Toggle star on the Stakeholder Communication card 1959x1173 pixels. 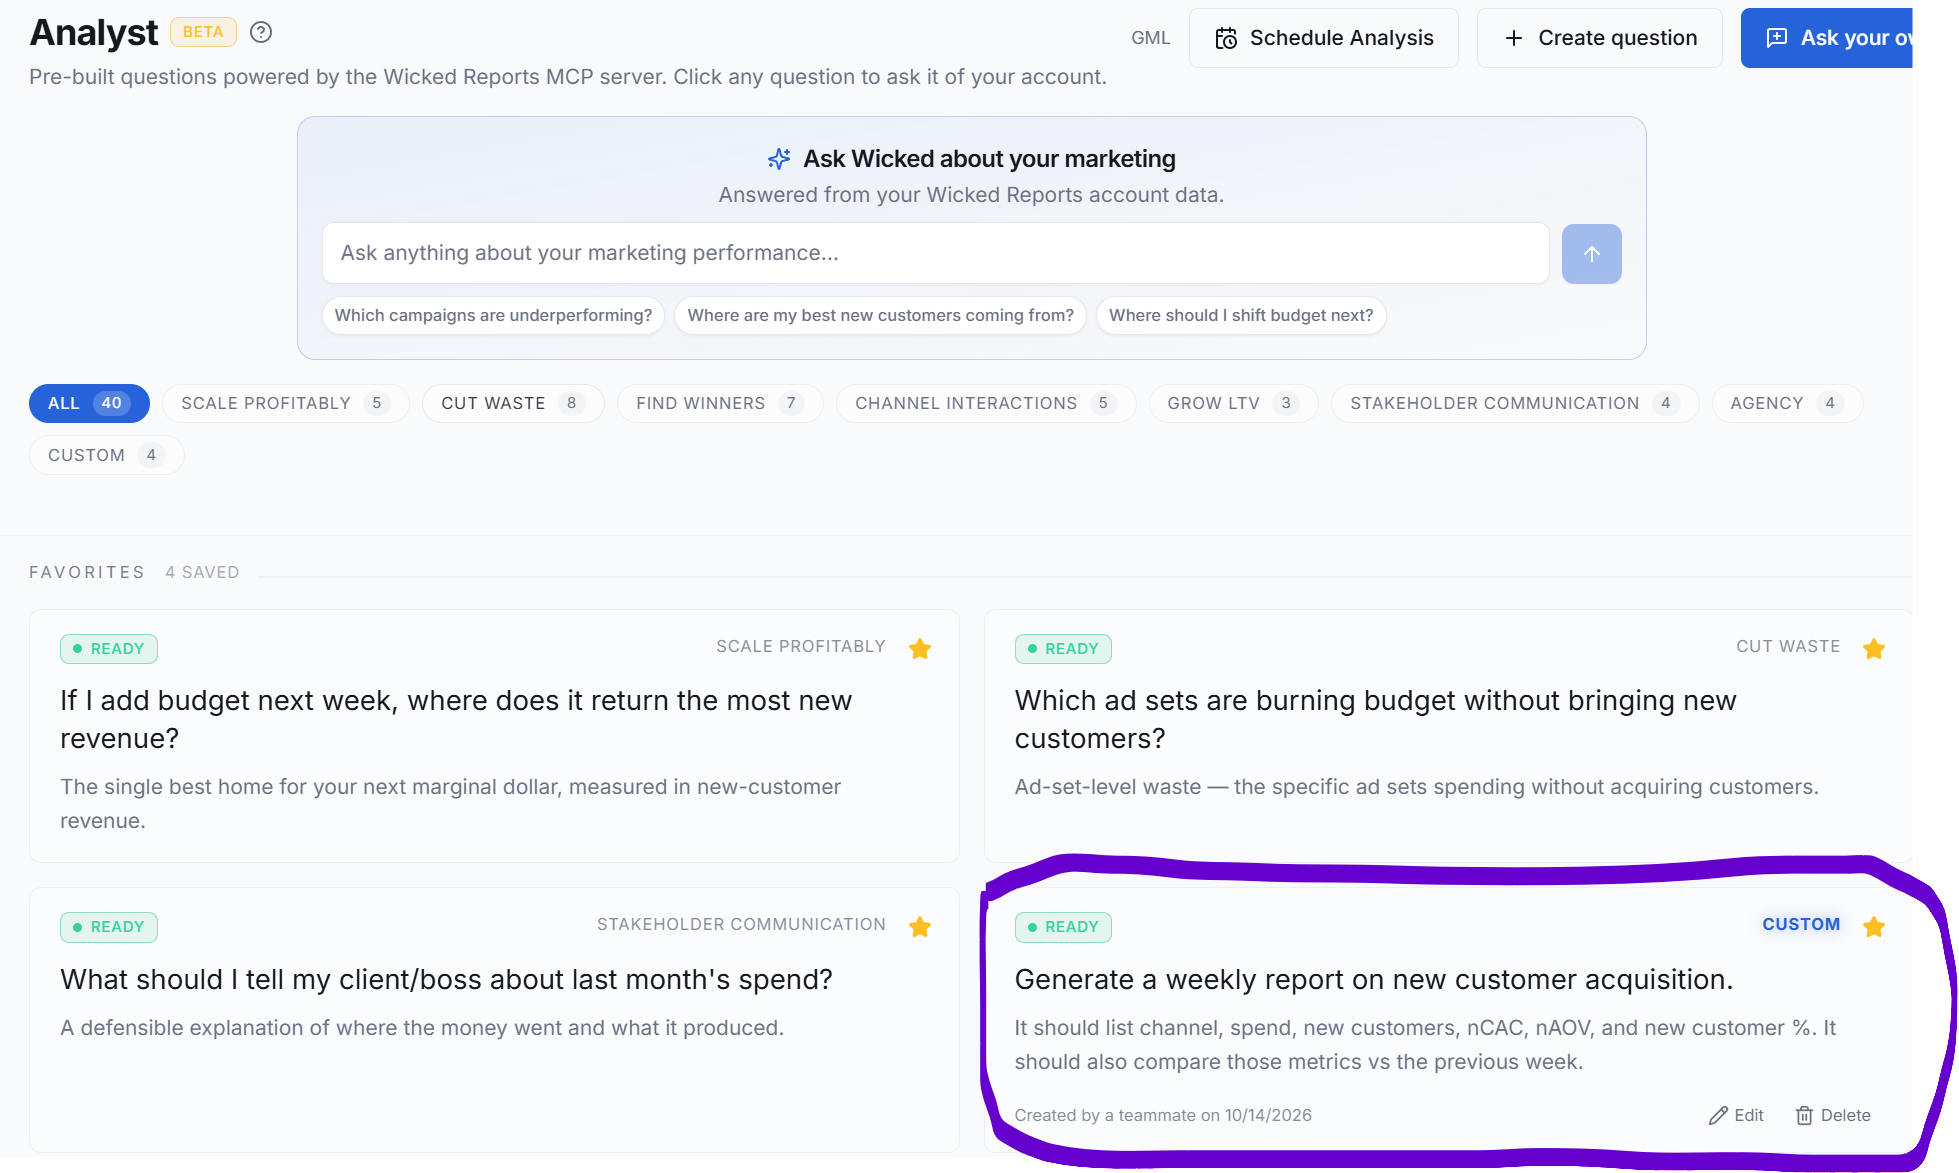[x=920, y=927]
